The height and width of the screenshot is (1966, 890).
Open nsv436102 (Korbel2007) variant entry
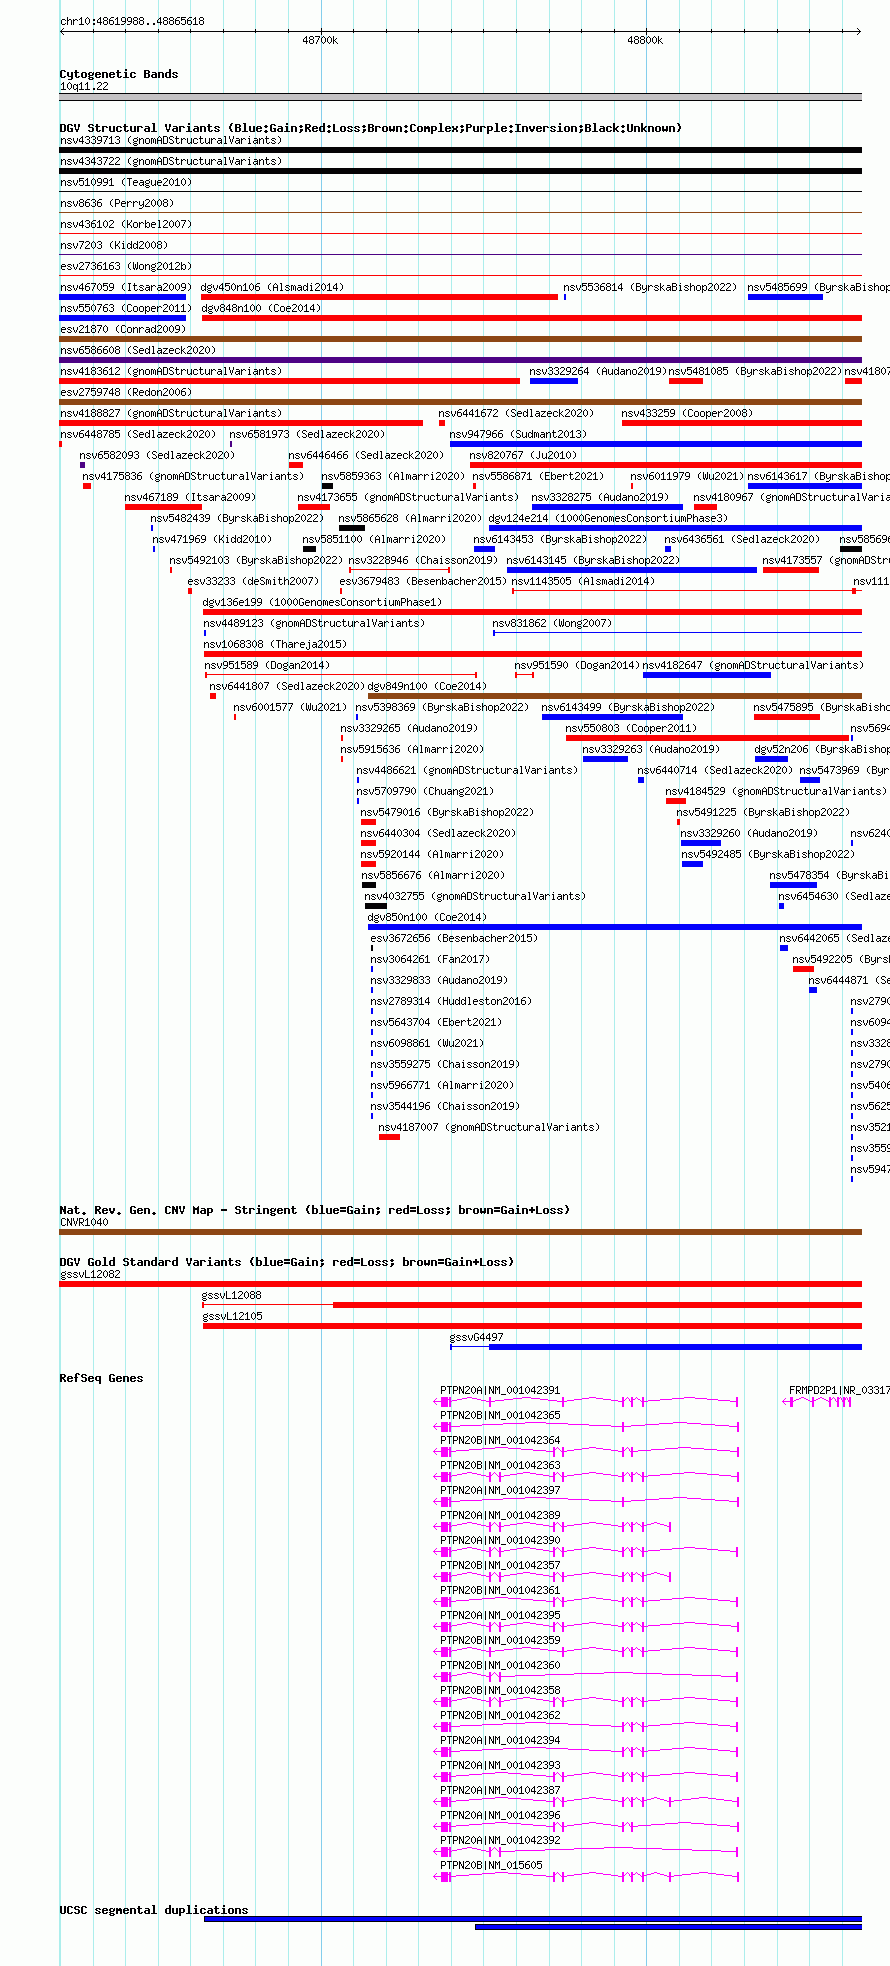(x=126, y=224)
